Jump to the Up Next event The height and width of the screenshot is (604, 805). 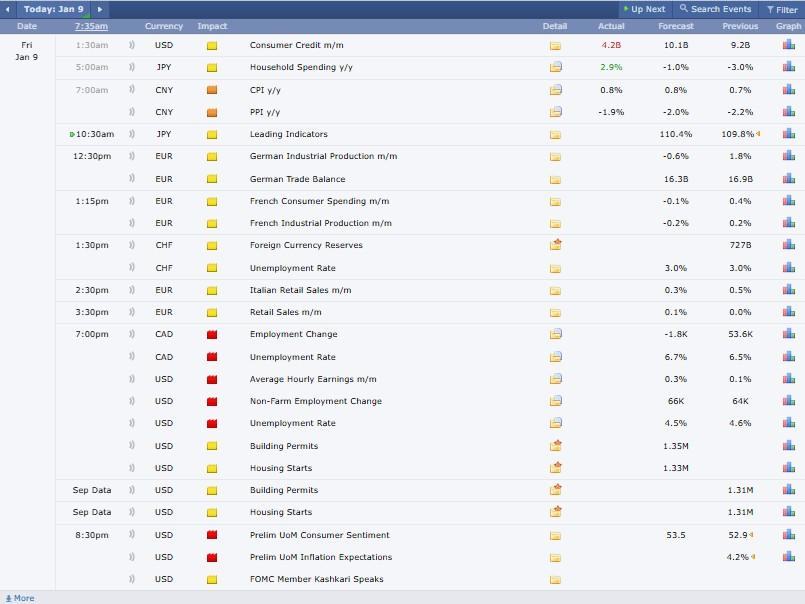point(643,9)
